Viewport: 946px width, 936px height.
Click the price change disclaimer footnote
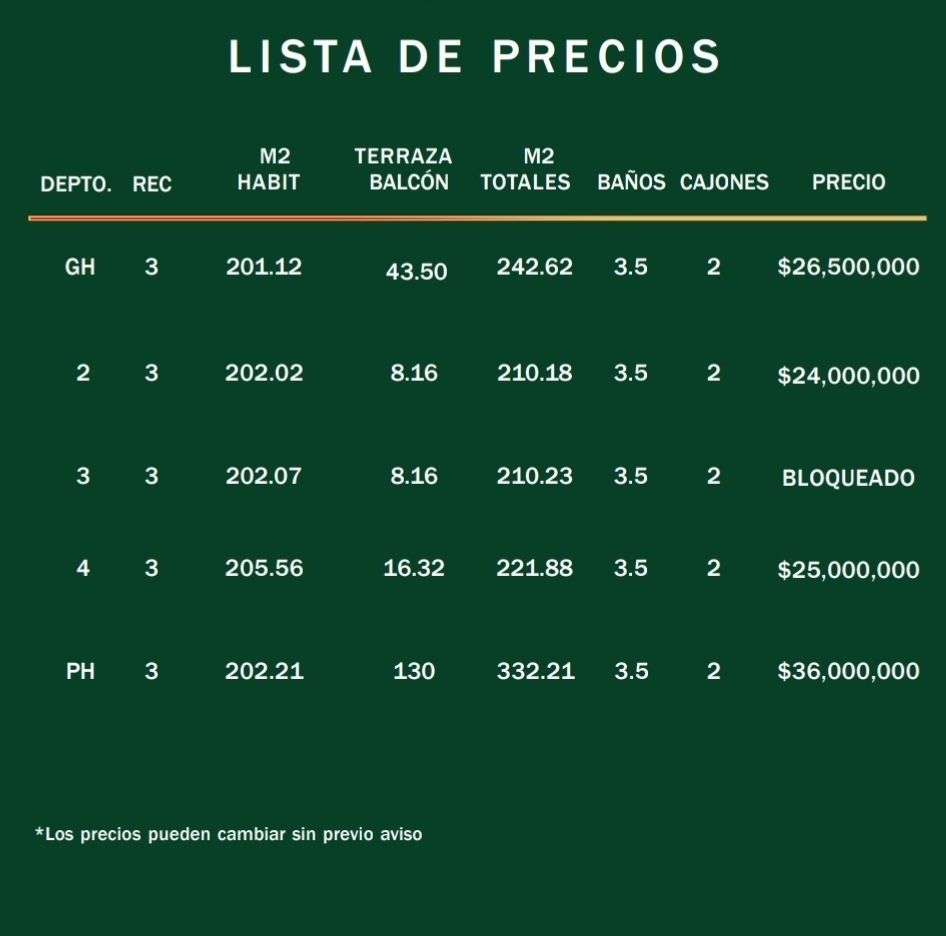pyautogui.click(x=229, y=834)
